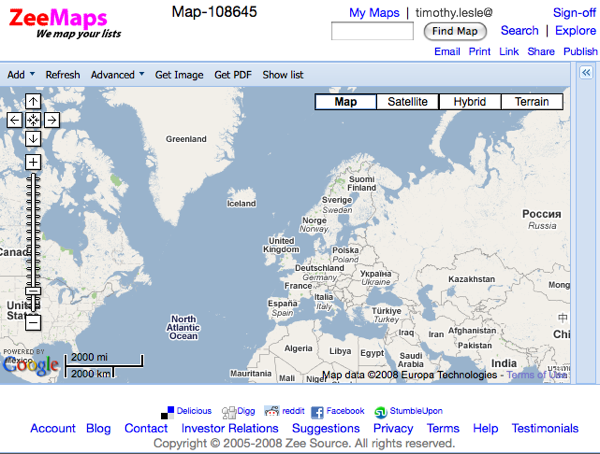Click Terms of Use on the map
This screenshot has height=454, width=600.
tap(537, 375)
